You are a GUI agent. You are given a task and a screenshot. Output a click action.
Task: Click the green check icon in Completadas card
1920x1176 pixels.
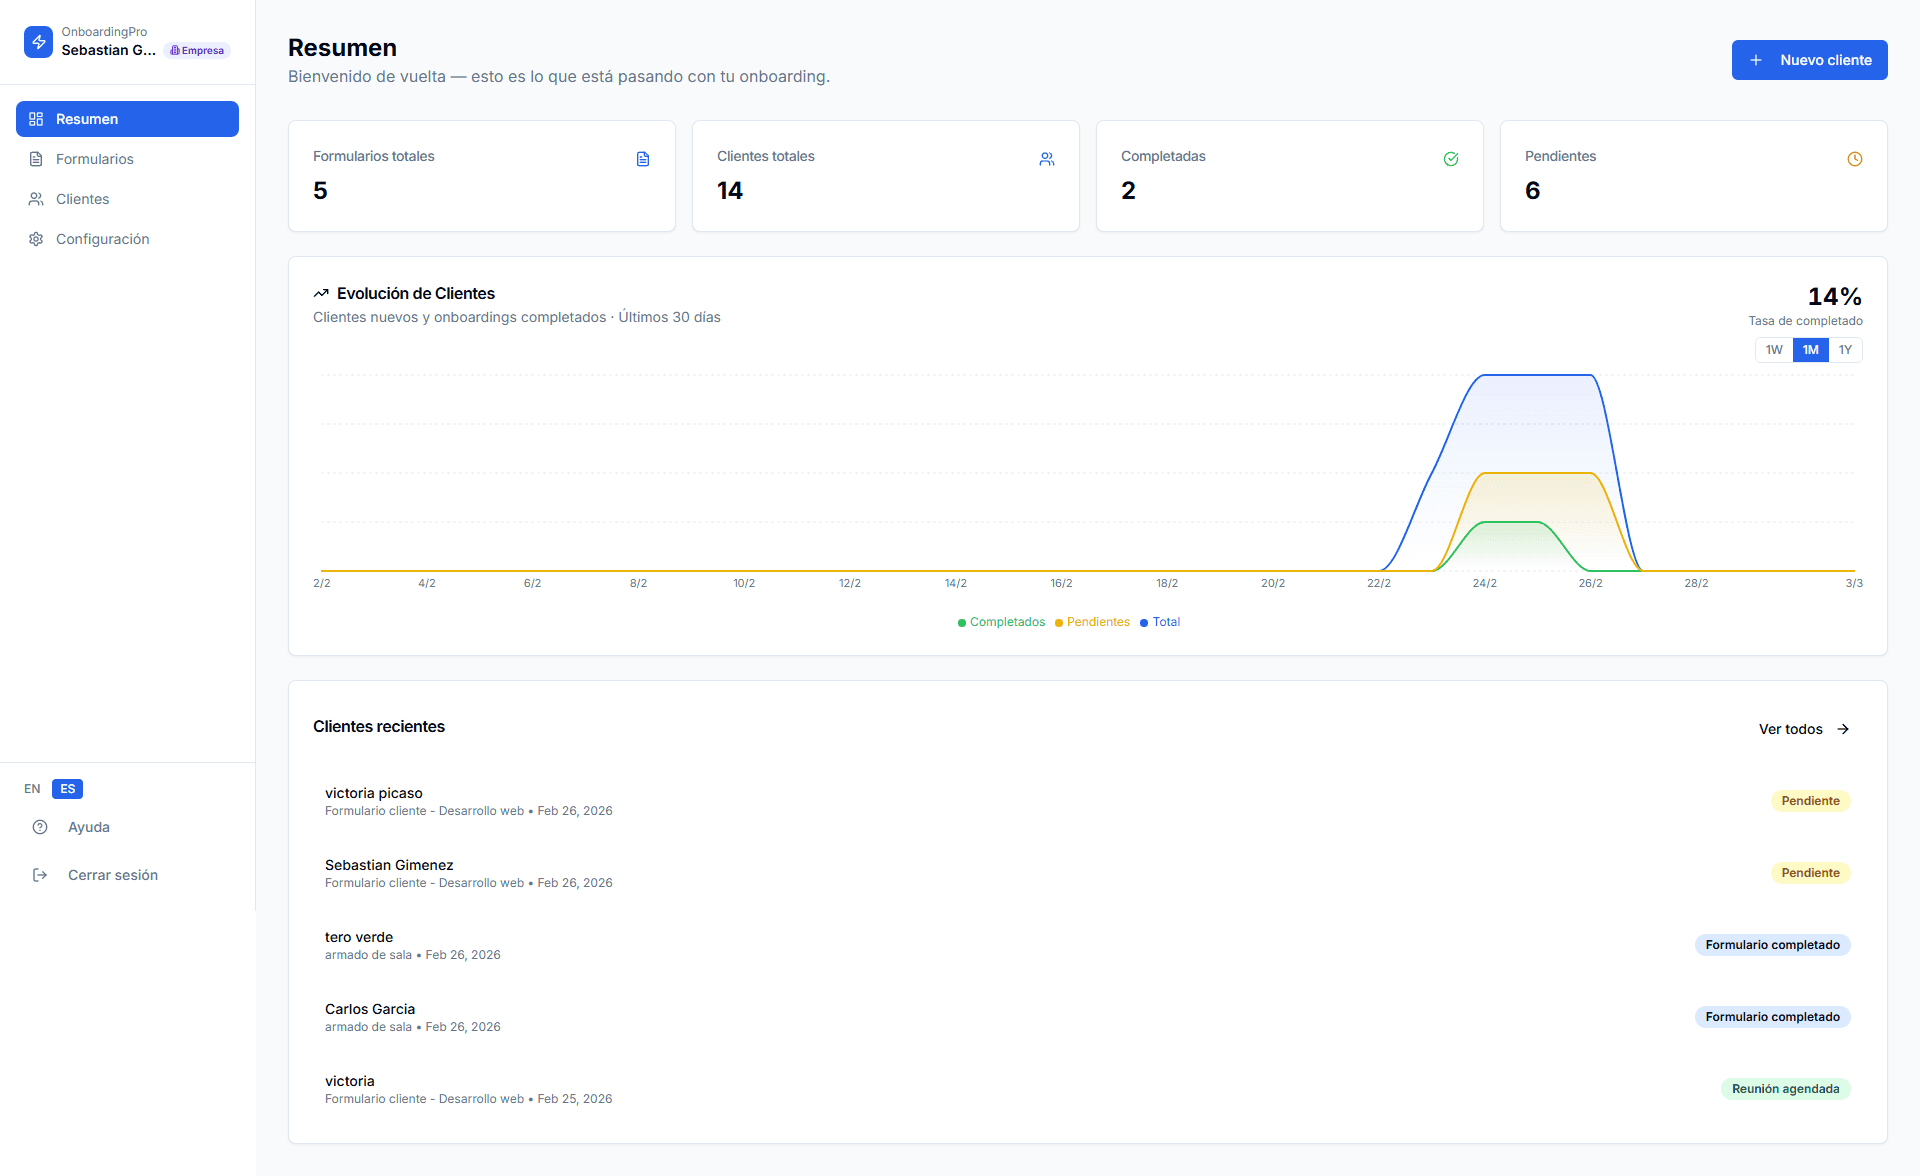(1451, 159)
